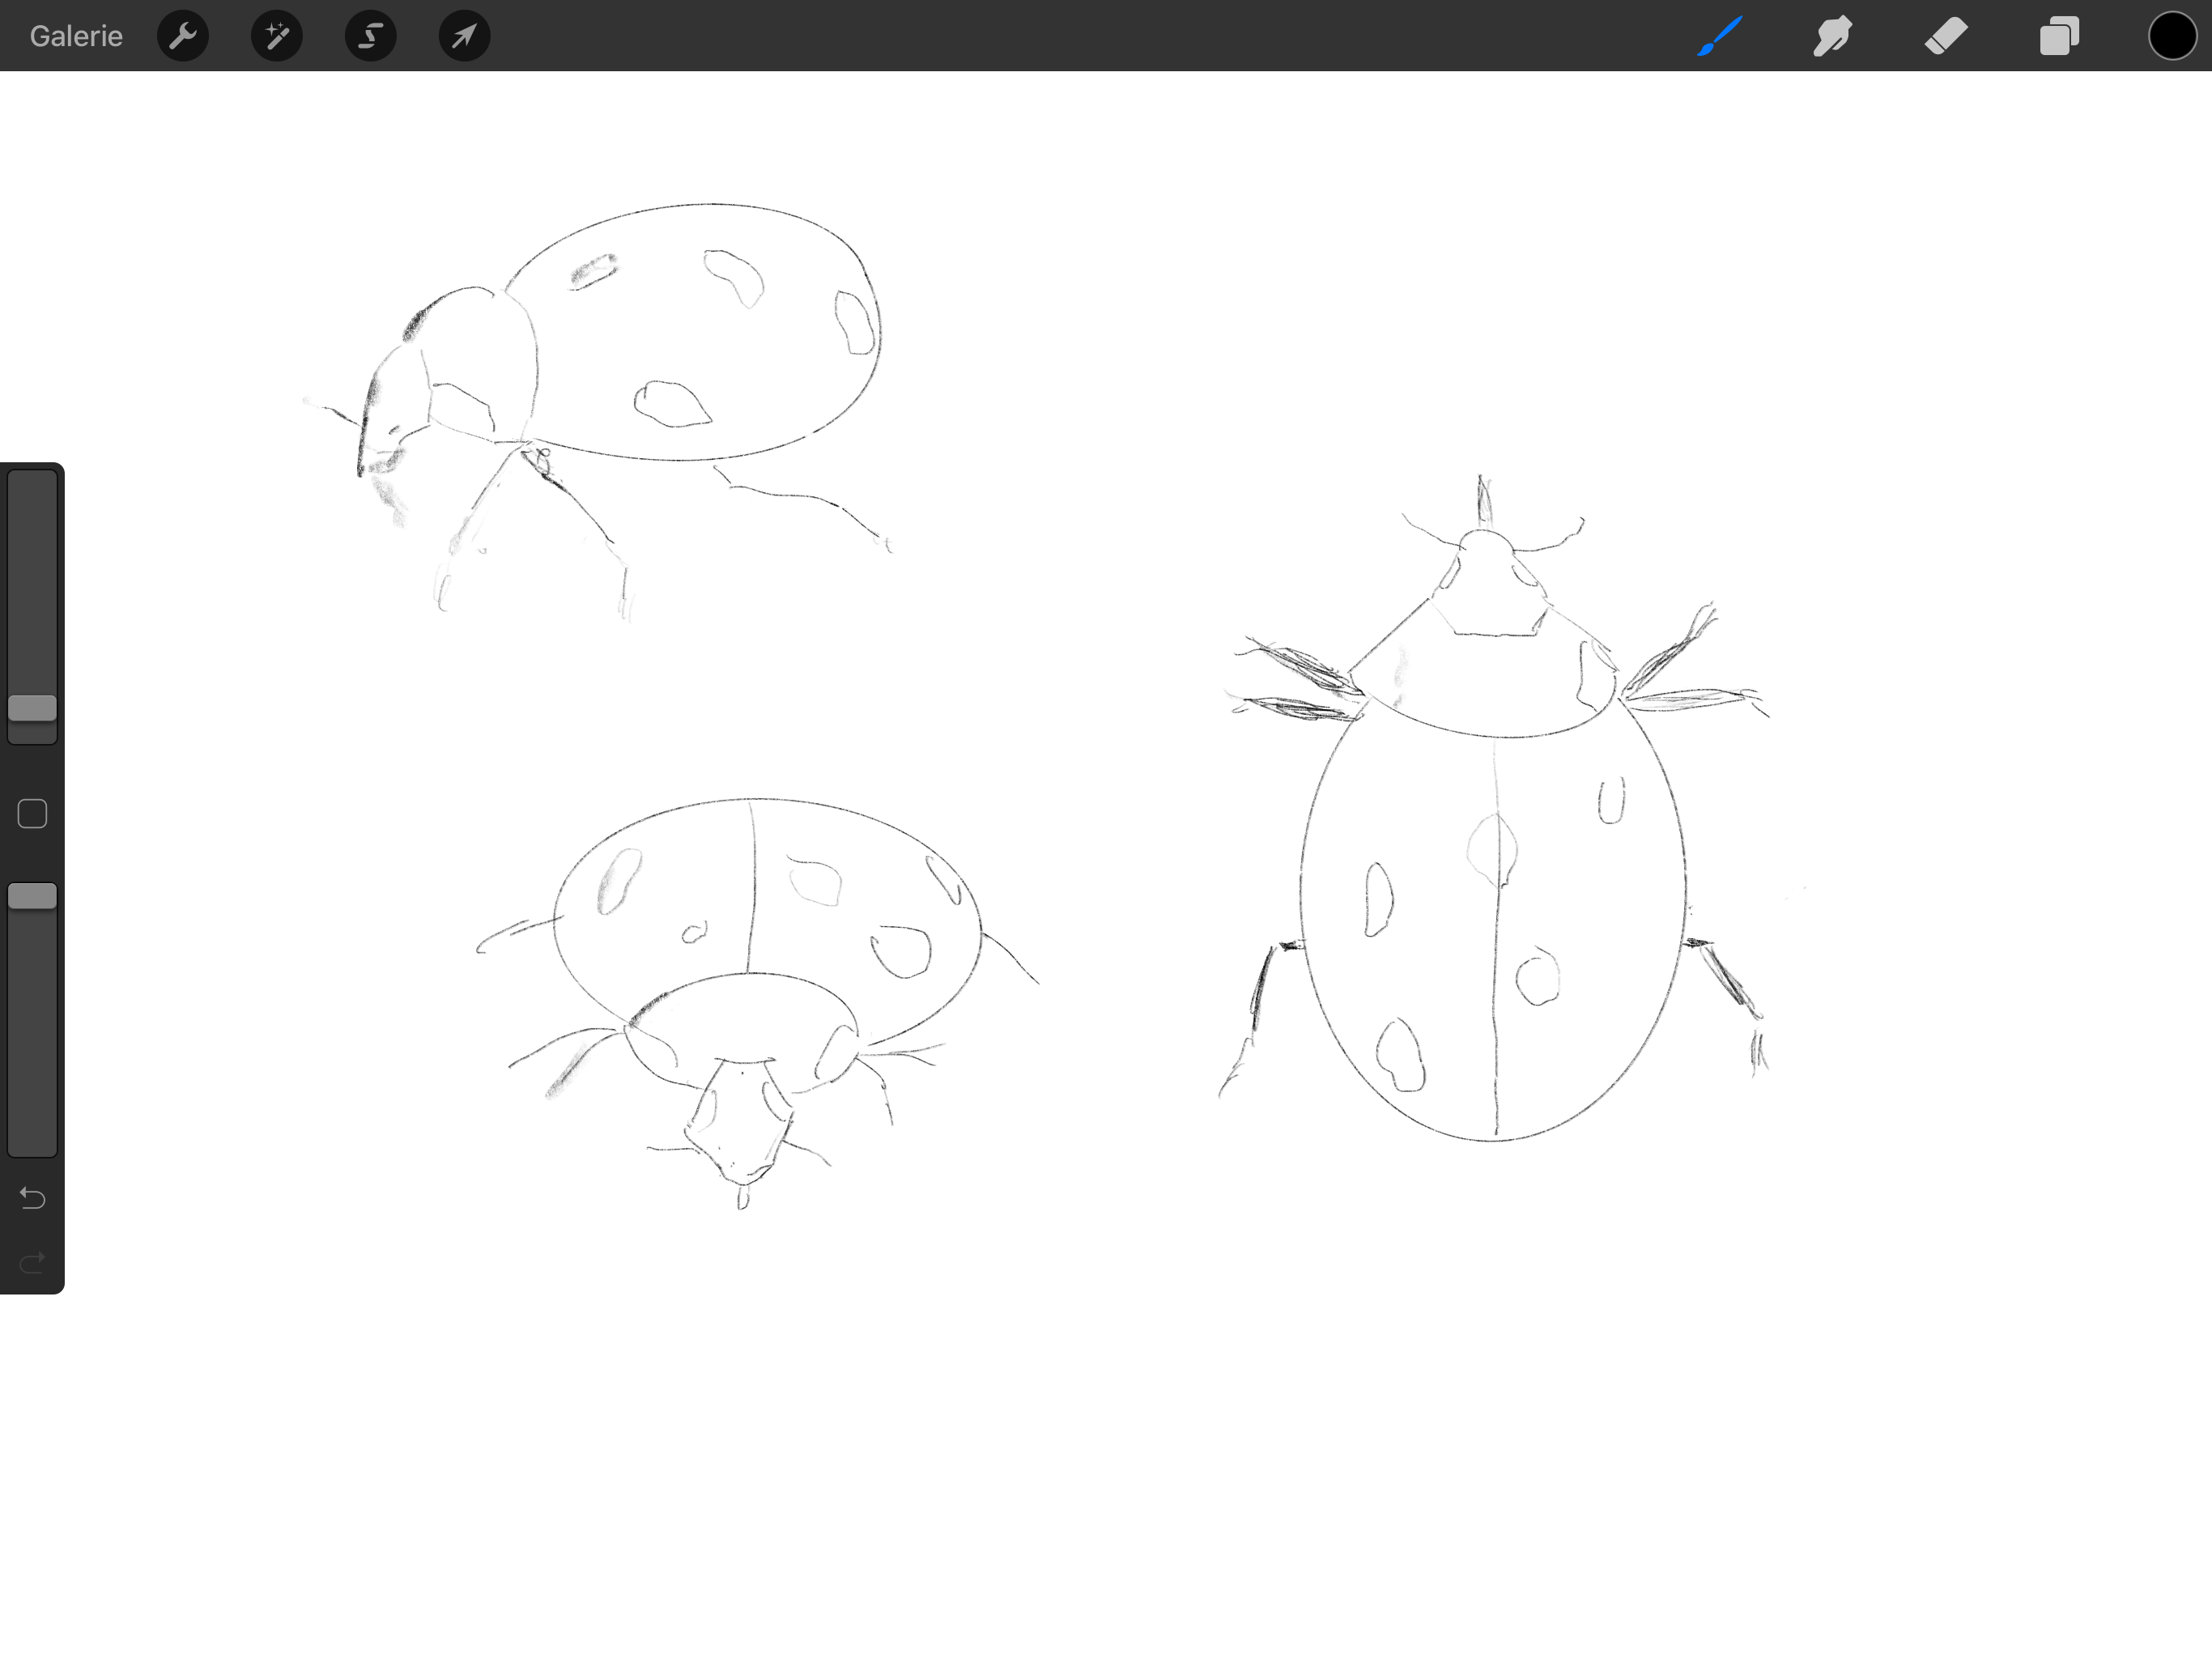Viewport: 2212px width, 1658px height.
Task: Tap the square Modify button in sidebar
Action: (x=32, y=814)
